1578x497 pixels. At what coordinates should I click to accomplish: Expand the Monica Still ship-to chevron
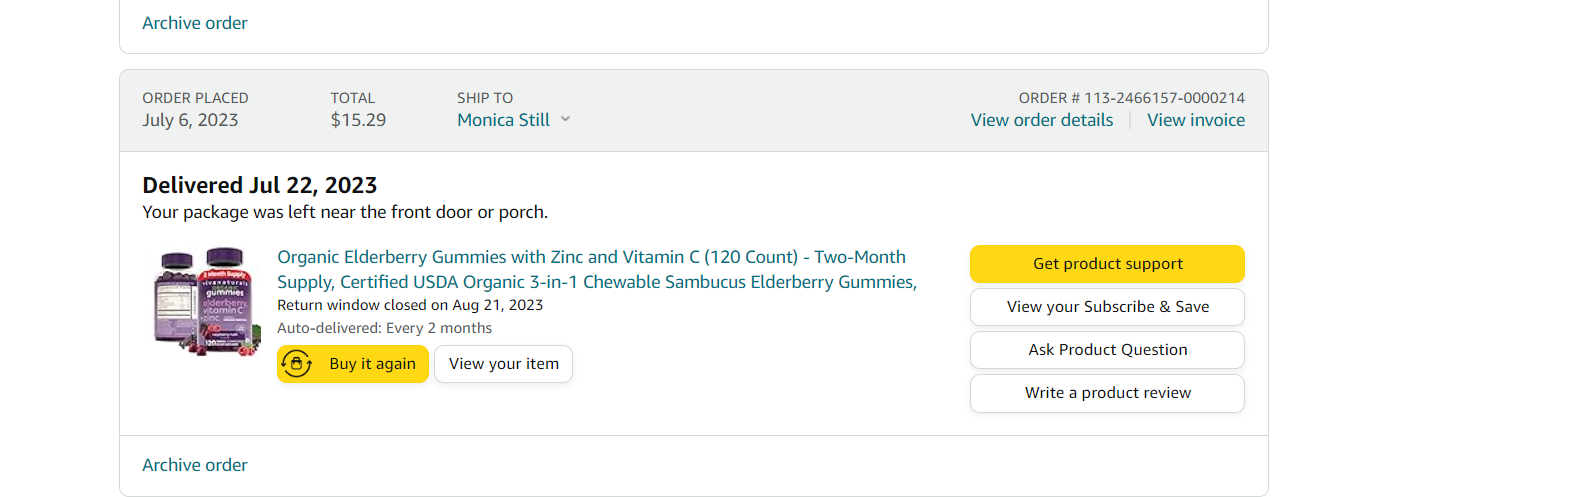(565, 119)
